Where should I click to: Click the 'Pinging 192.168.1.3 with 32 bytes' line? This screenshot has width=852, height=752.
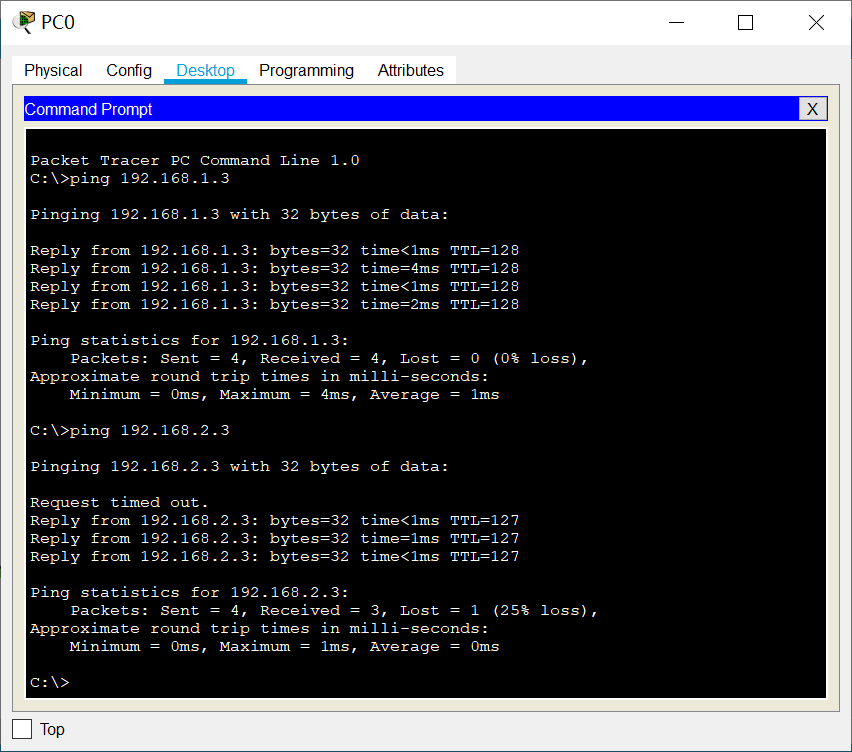[x=240, y=214]
